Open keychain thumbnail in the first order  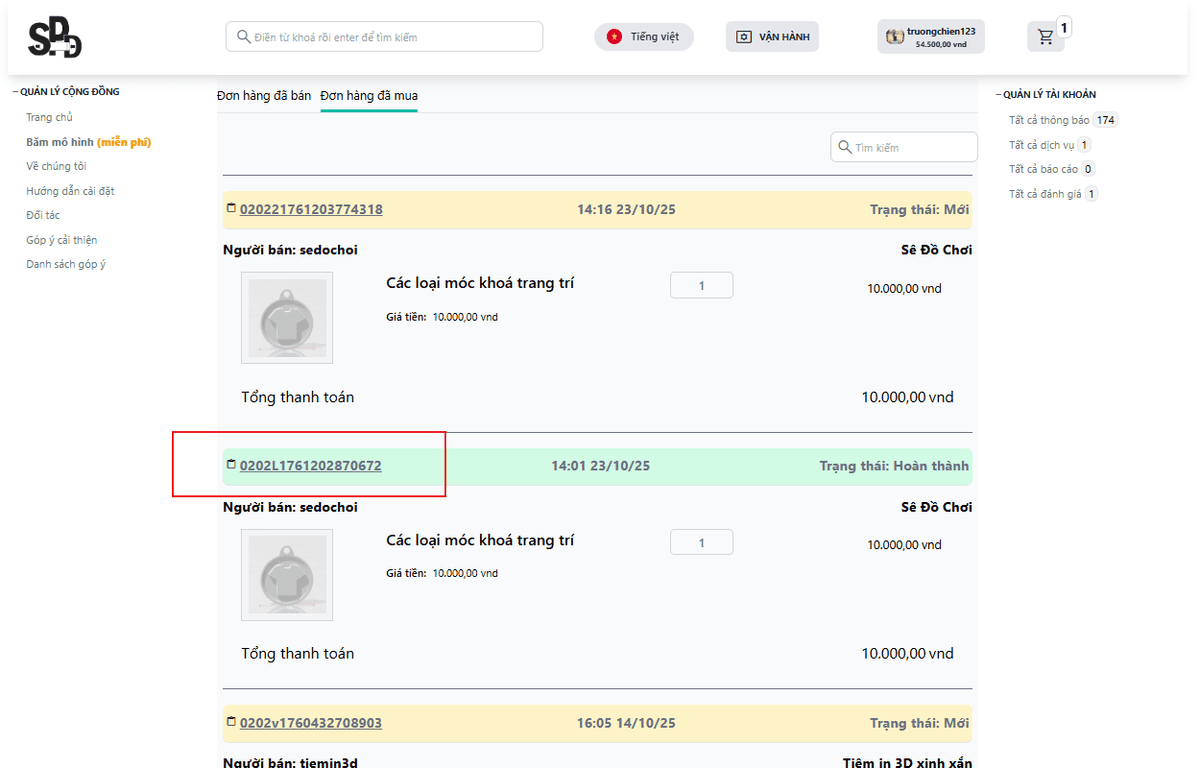[x=287, y=318]
